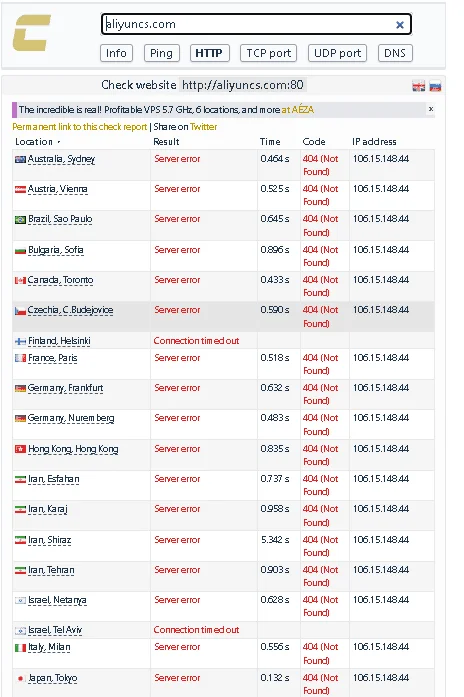464x697 pixels.
Task: Visit the AEZA advertisement link
Action: (298, 109)
